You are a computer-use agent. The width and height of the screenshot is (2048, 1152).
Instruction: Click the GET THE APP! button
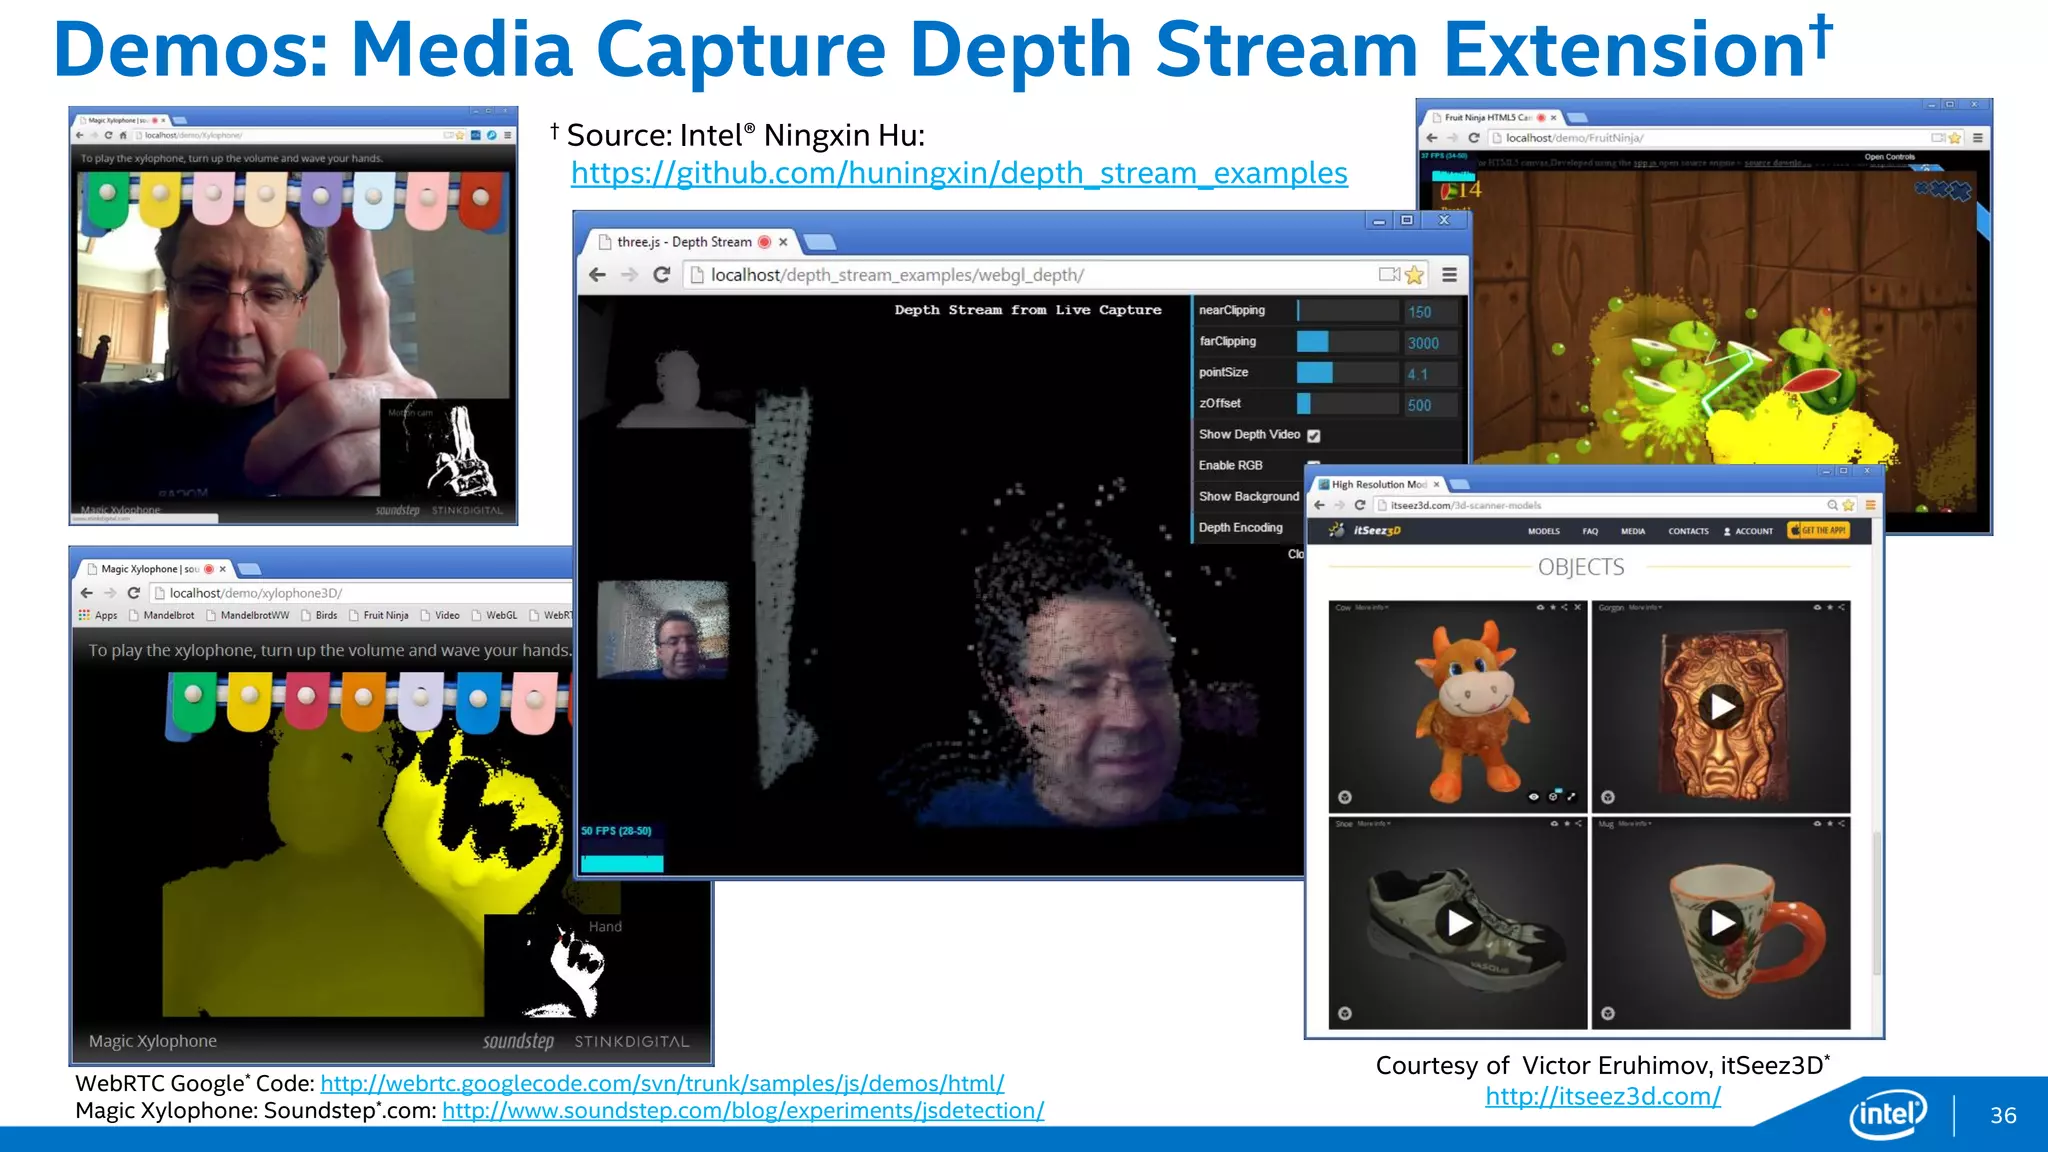tap(1819, 530)
